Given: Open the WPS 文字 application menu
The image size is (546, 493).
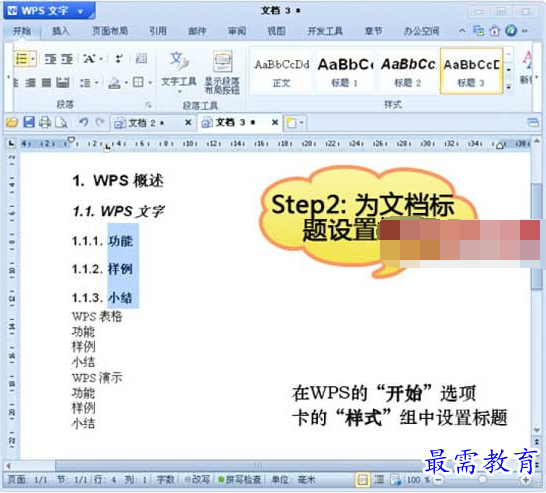Looking at the screenshot, I should click(x=49, y=10).
